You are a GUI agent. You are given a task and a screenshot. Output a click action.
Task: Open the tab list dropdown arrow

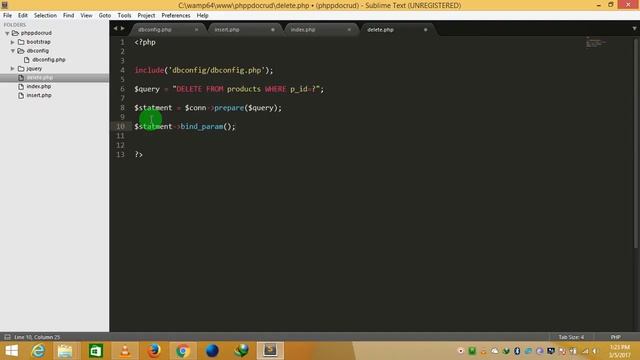[634, 29]
